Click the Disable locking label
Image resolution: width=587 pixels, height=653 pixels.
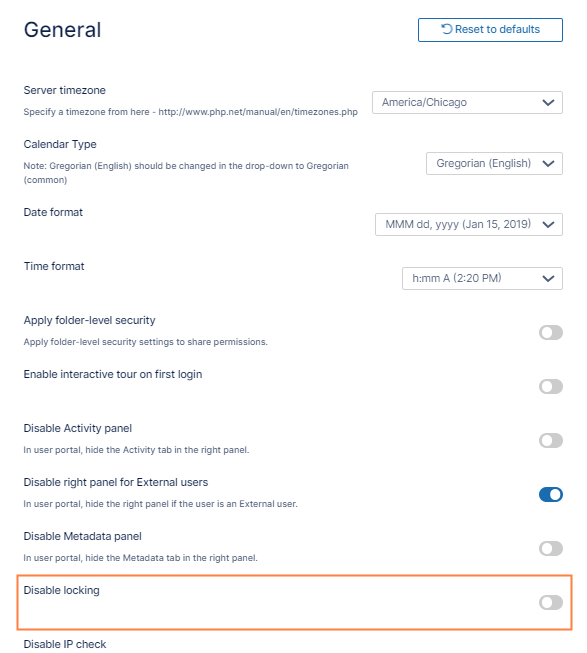pyautogui.click(x=62, y=590)
